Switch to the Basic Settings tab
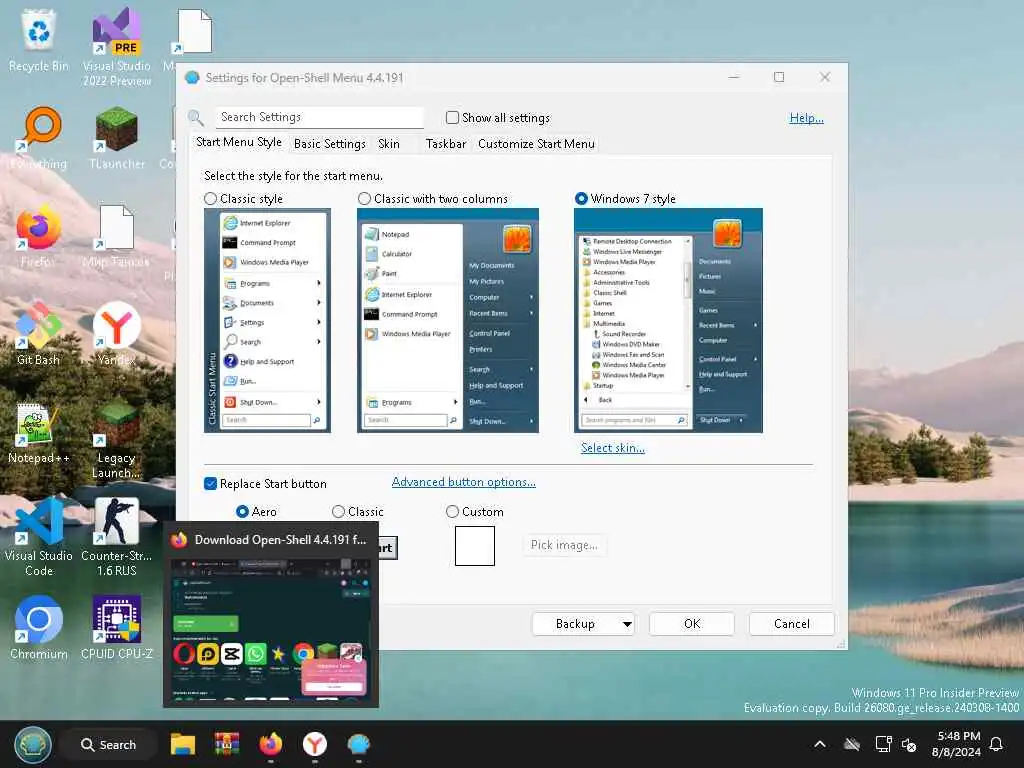The image size is (1024, 768). pyautogui.click(x=330, y=144)
